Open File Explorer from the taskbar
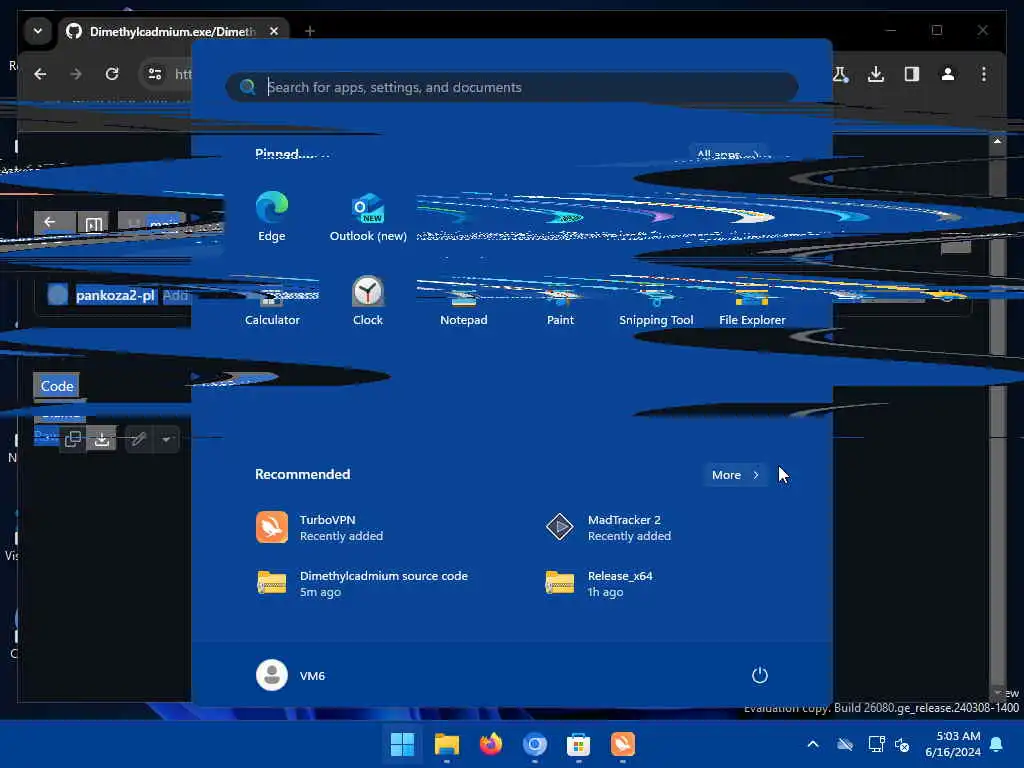The image size is (1024, 768). pos(447,744)
